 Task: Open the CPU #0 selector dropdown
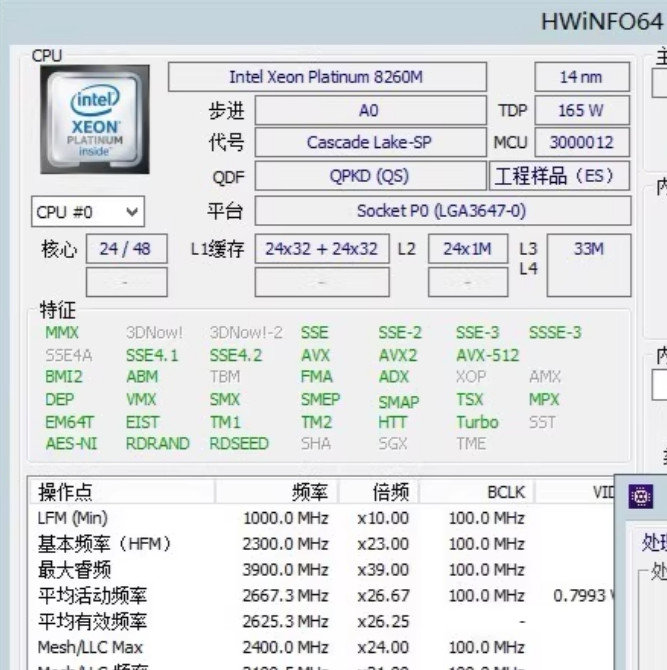pyautogui.click(x=88, y=212)
